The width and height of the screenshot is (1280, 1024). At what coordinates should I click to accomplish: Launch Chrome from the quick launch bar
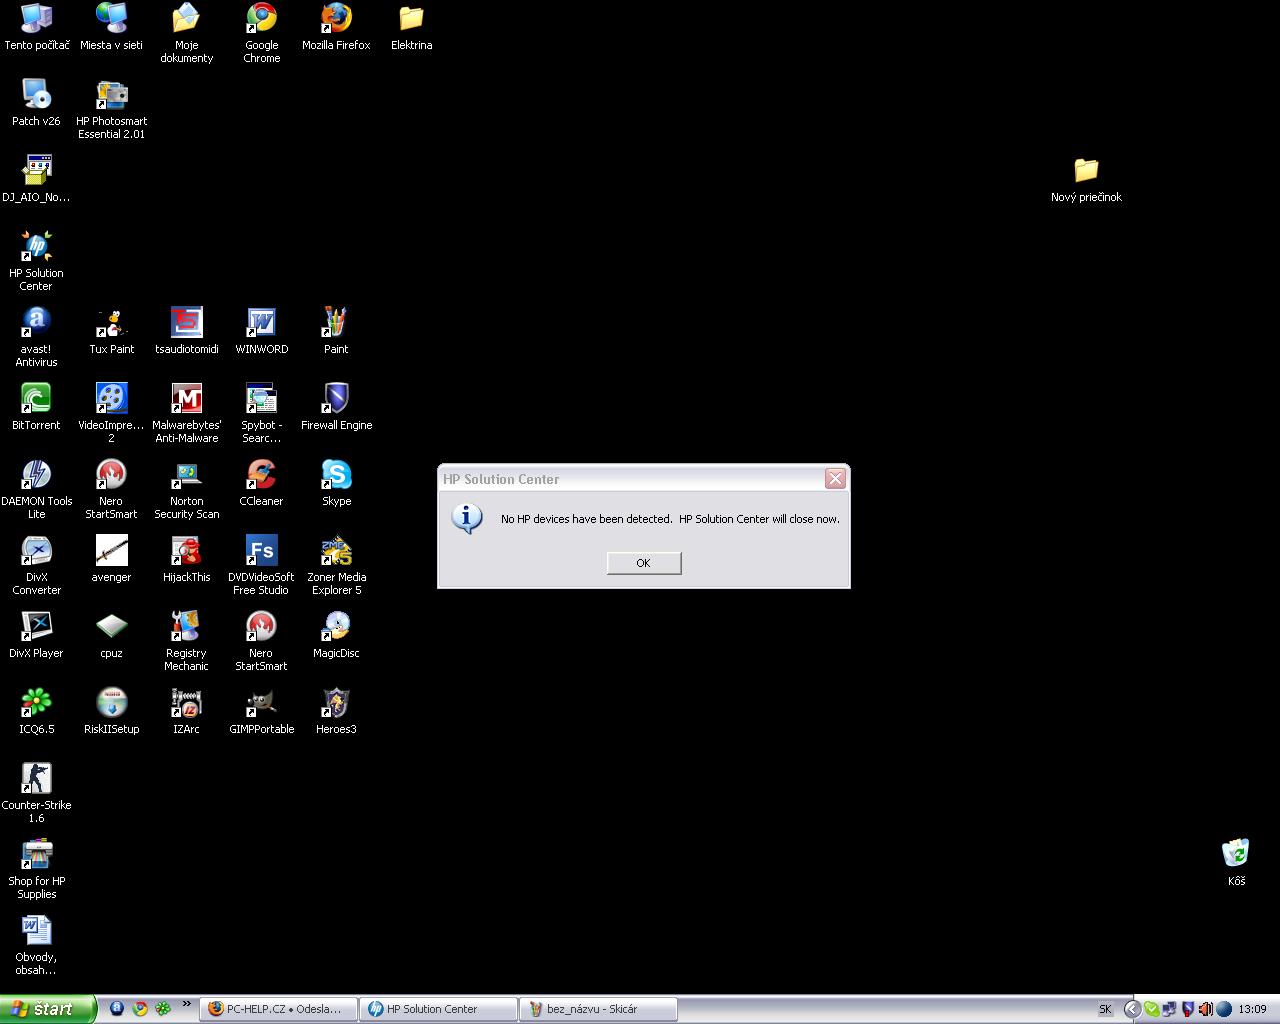[140, 1009]
